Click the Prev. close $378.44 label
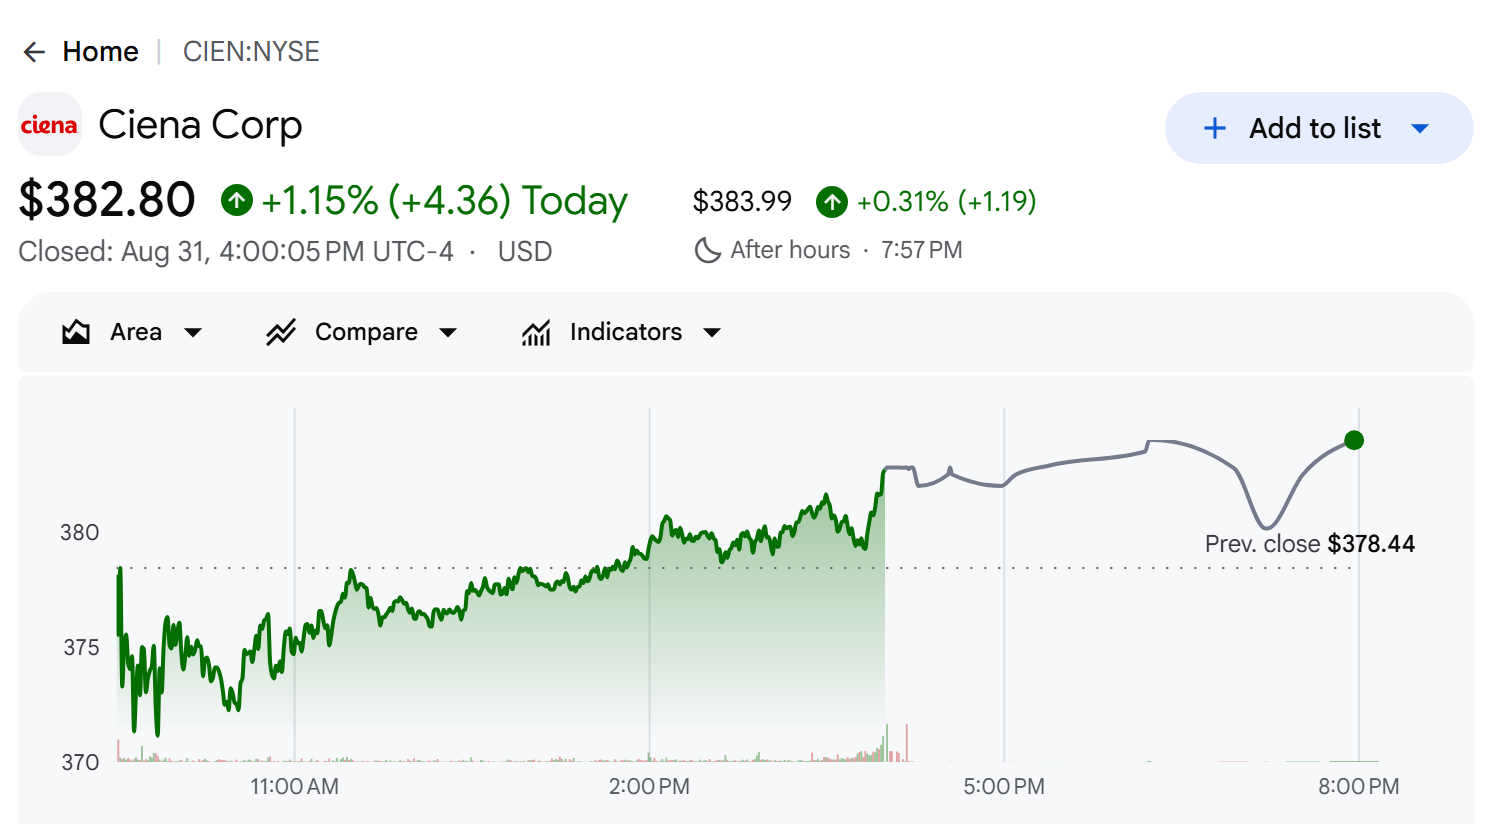 coord(1309,544)
